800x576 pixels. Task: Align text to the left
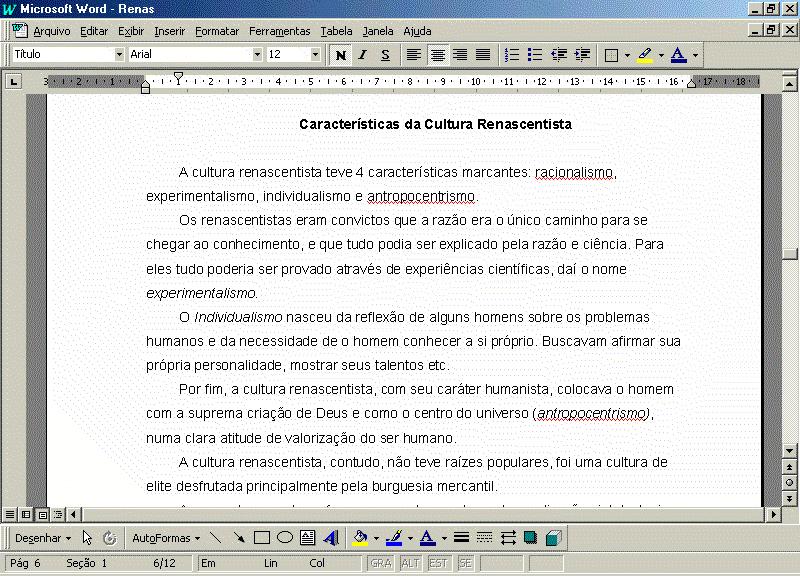tap(414, 55)
